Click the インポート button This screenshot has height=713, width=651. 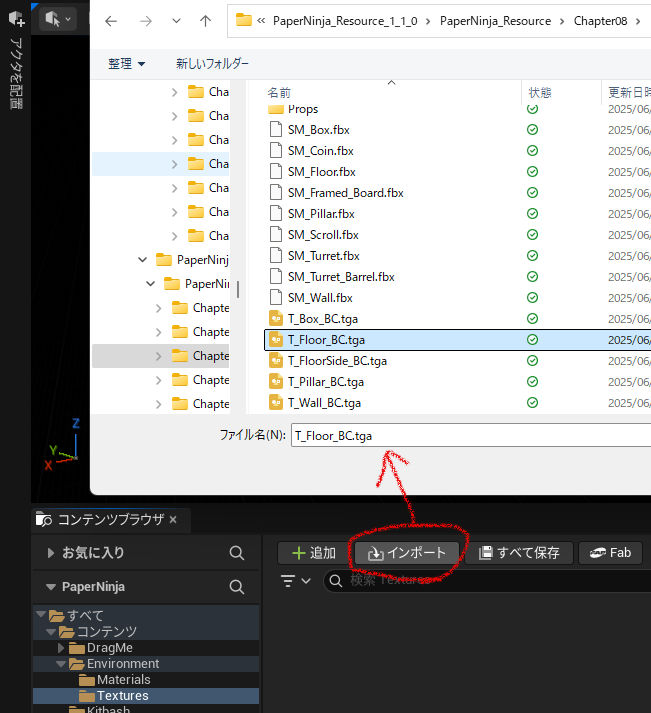(x=407, y=553)
